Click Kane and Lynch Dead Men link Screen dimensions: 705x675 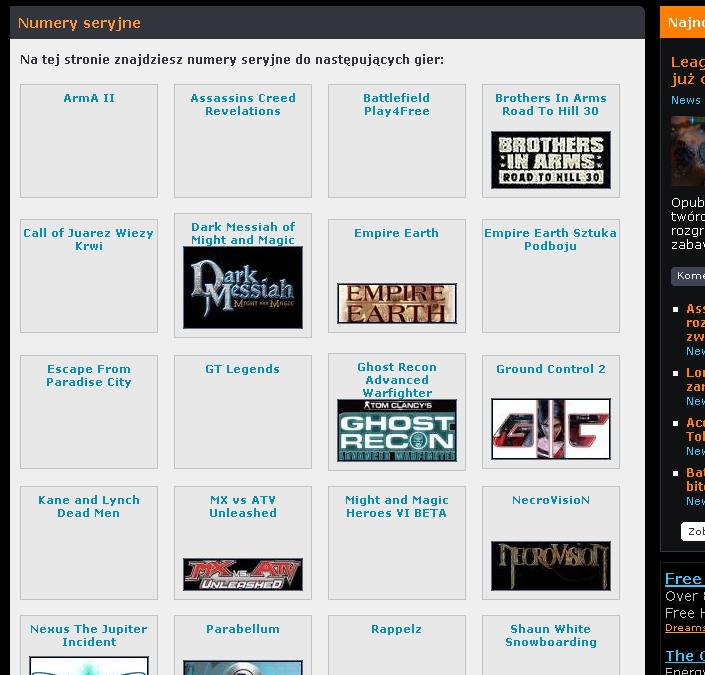click(x=89, y=507)
